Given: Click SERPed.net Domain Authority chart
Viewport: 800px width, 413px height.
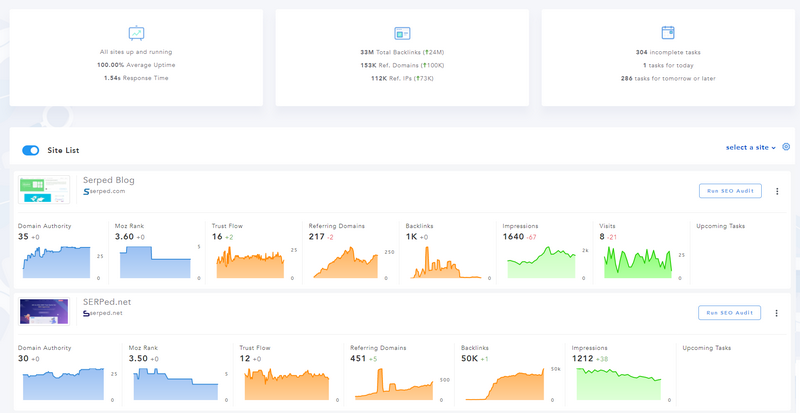Looking at the screenshot, I should 63,384.
